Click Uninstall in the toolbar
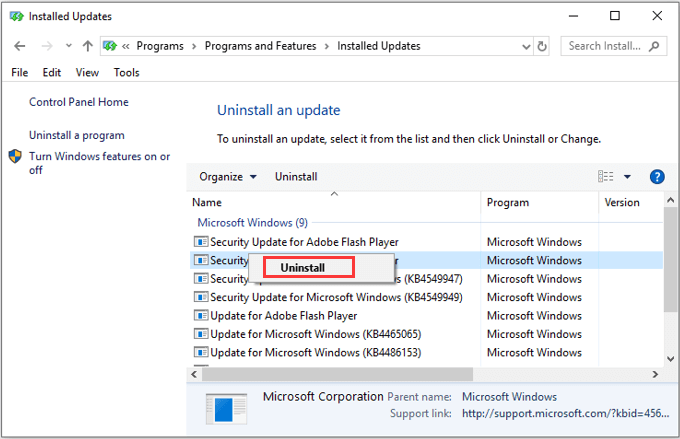This screenshot has width=680, height=439. (x=296, y=177)
